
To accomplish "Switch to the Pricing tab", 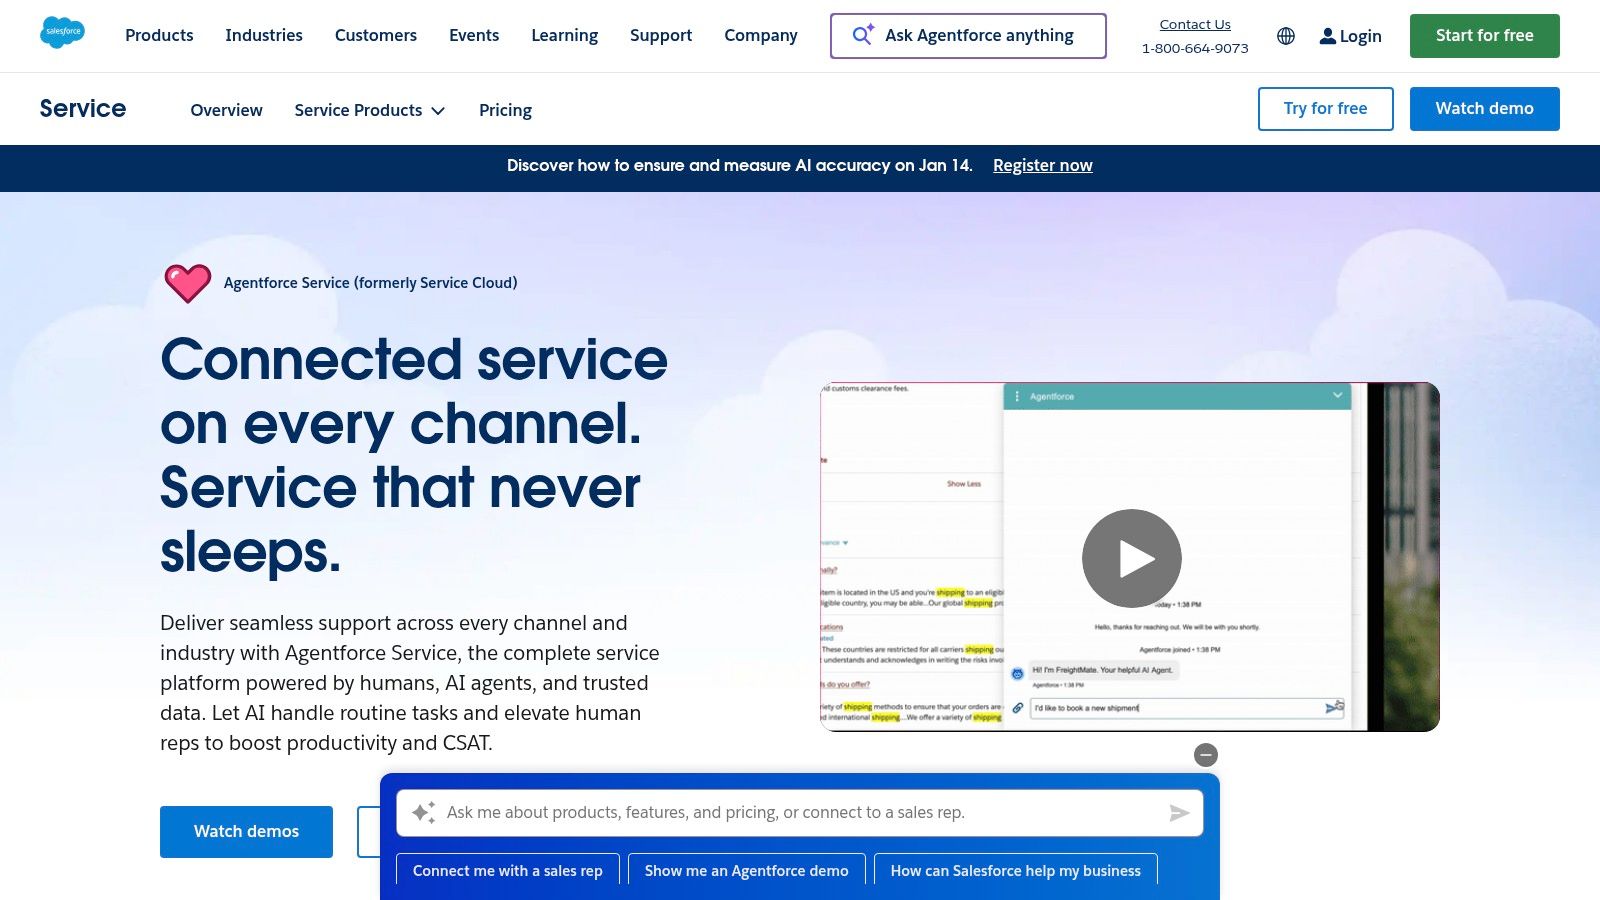I will [505, 110].
